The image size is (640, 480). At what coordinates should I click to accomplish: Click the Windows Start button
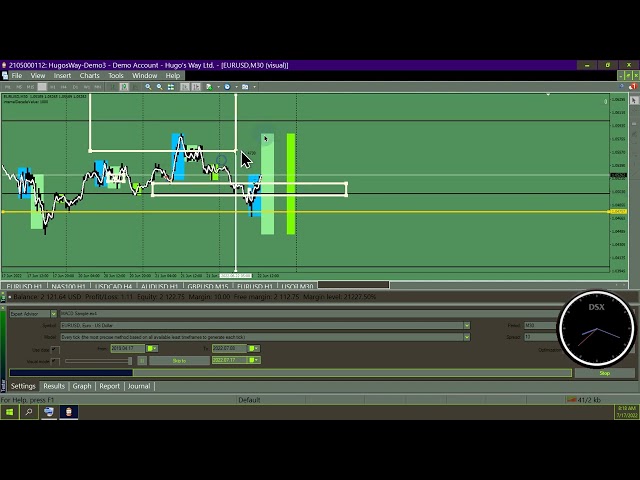tap(10, 411)
